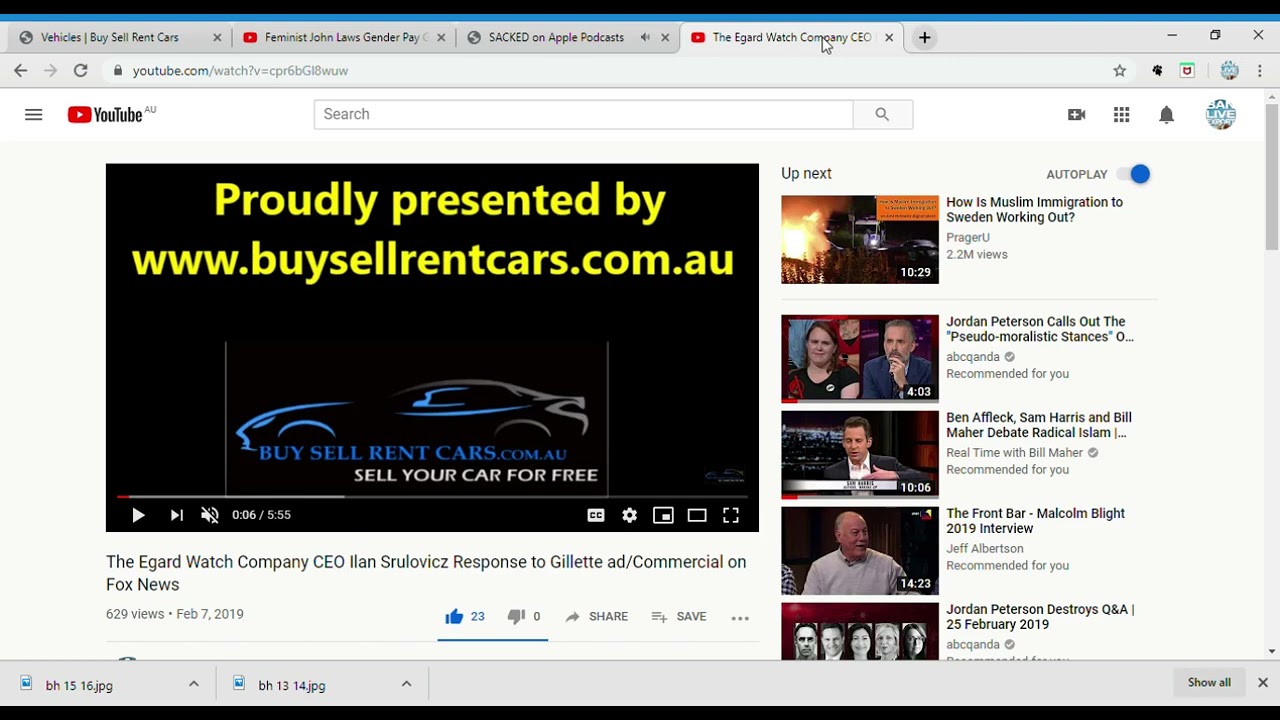
Task: Switch to miniplayer mode
Action: [x=663, y=515]
